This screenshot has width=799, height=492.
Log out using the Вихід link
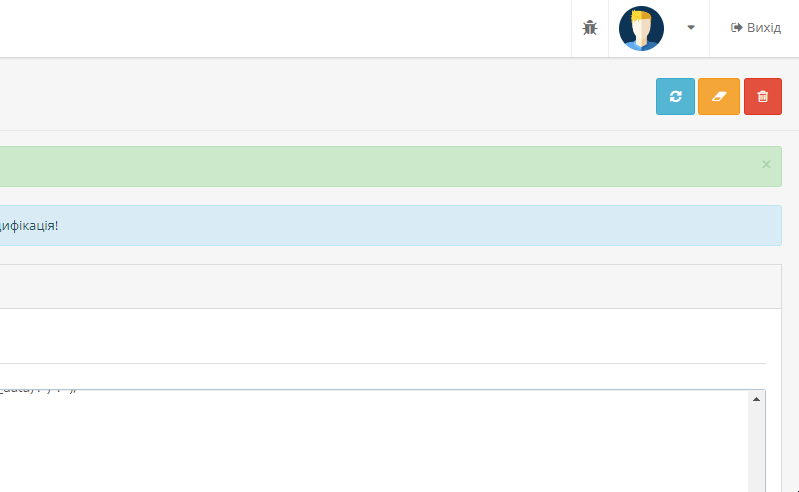(x=756, y=28)
